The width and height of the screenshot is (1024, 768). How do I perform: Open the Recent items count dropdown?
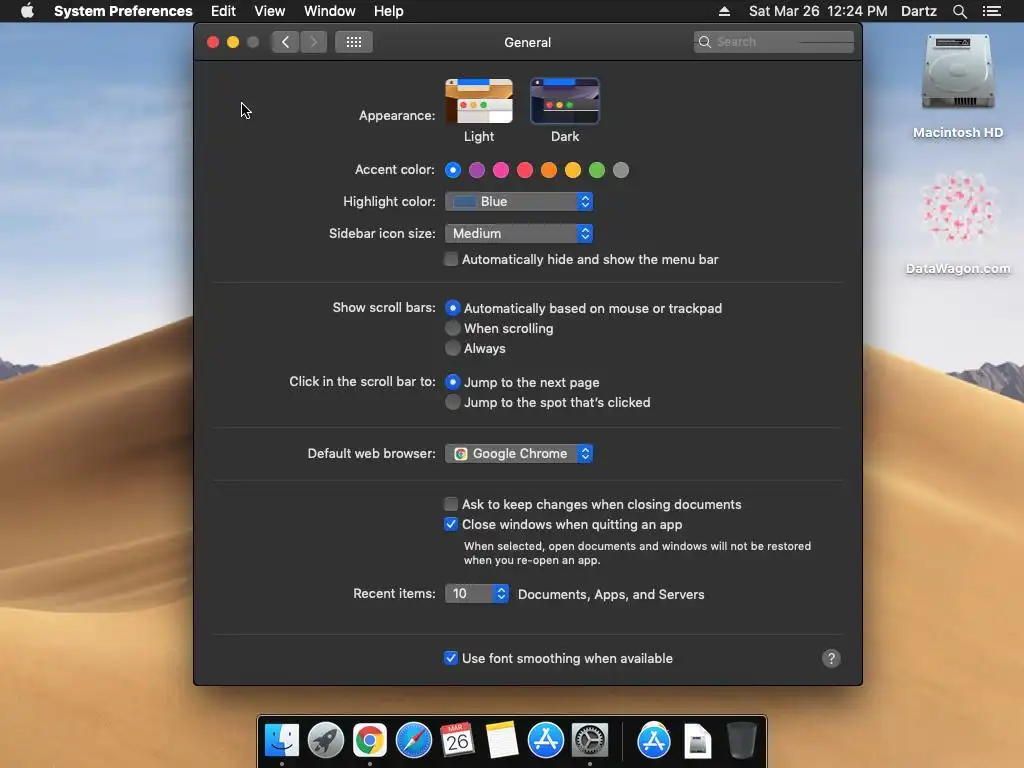[x=477, y=594]
